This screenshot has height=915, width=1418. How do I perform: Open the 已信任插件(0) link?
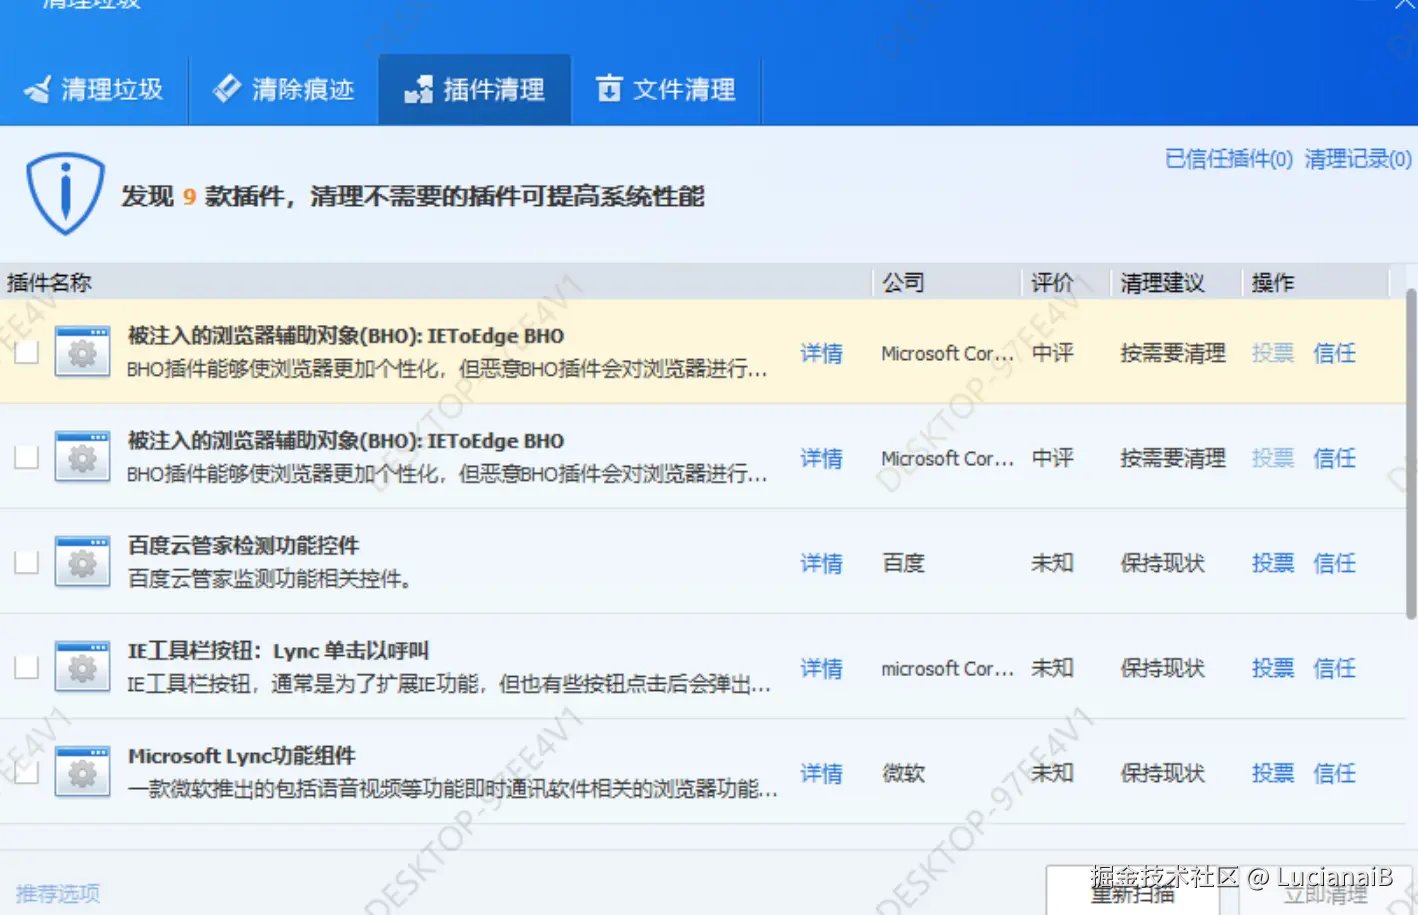tap(1228, 159)
